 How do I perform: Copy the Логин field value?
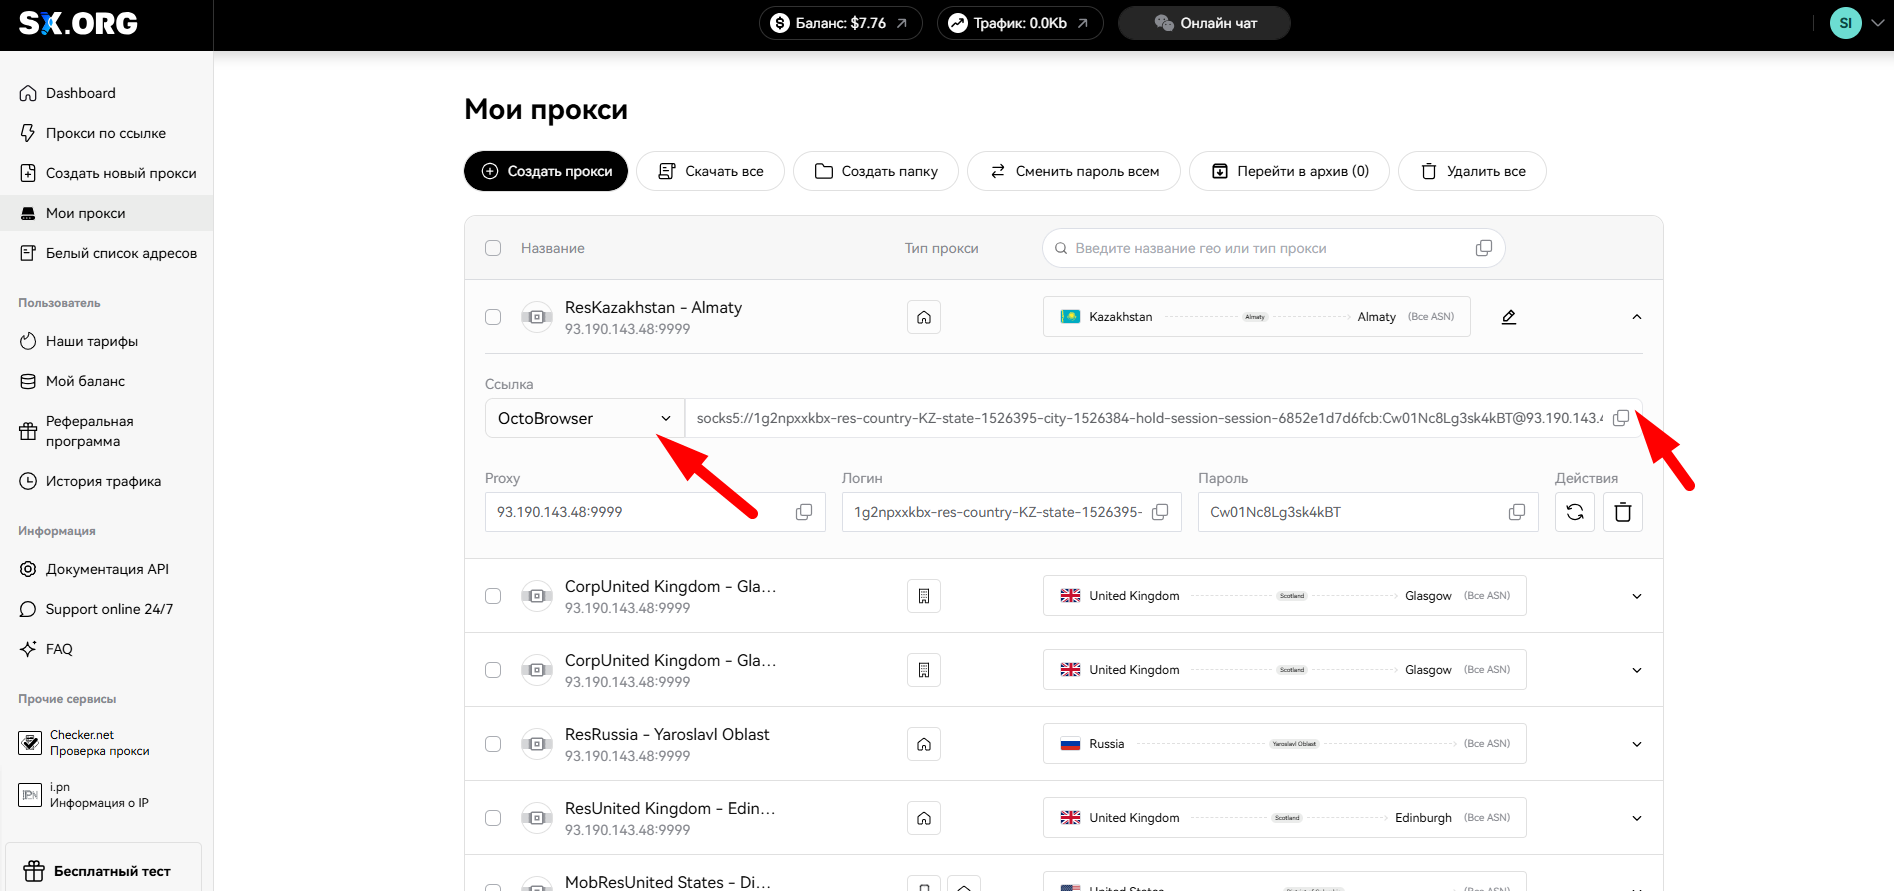[1160, 512]
